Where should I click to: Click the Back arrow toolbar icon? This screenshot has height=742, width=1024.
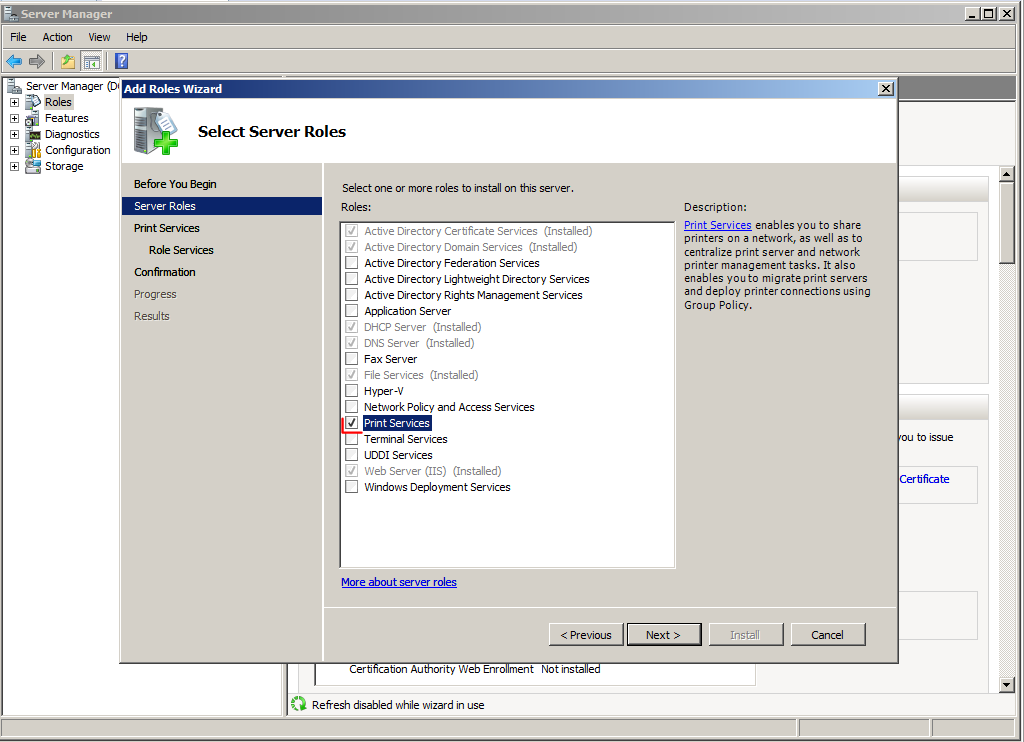(x=14, y=61)
